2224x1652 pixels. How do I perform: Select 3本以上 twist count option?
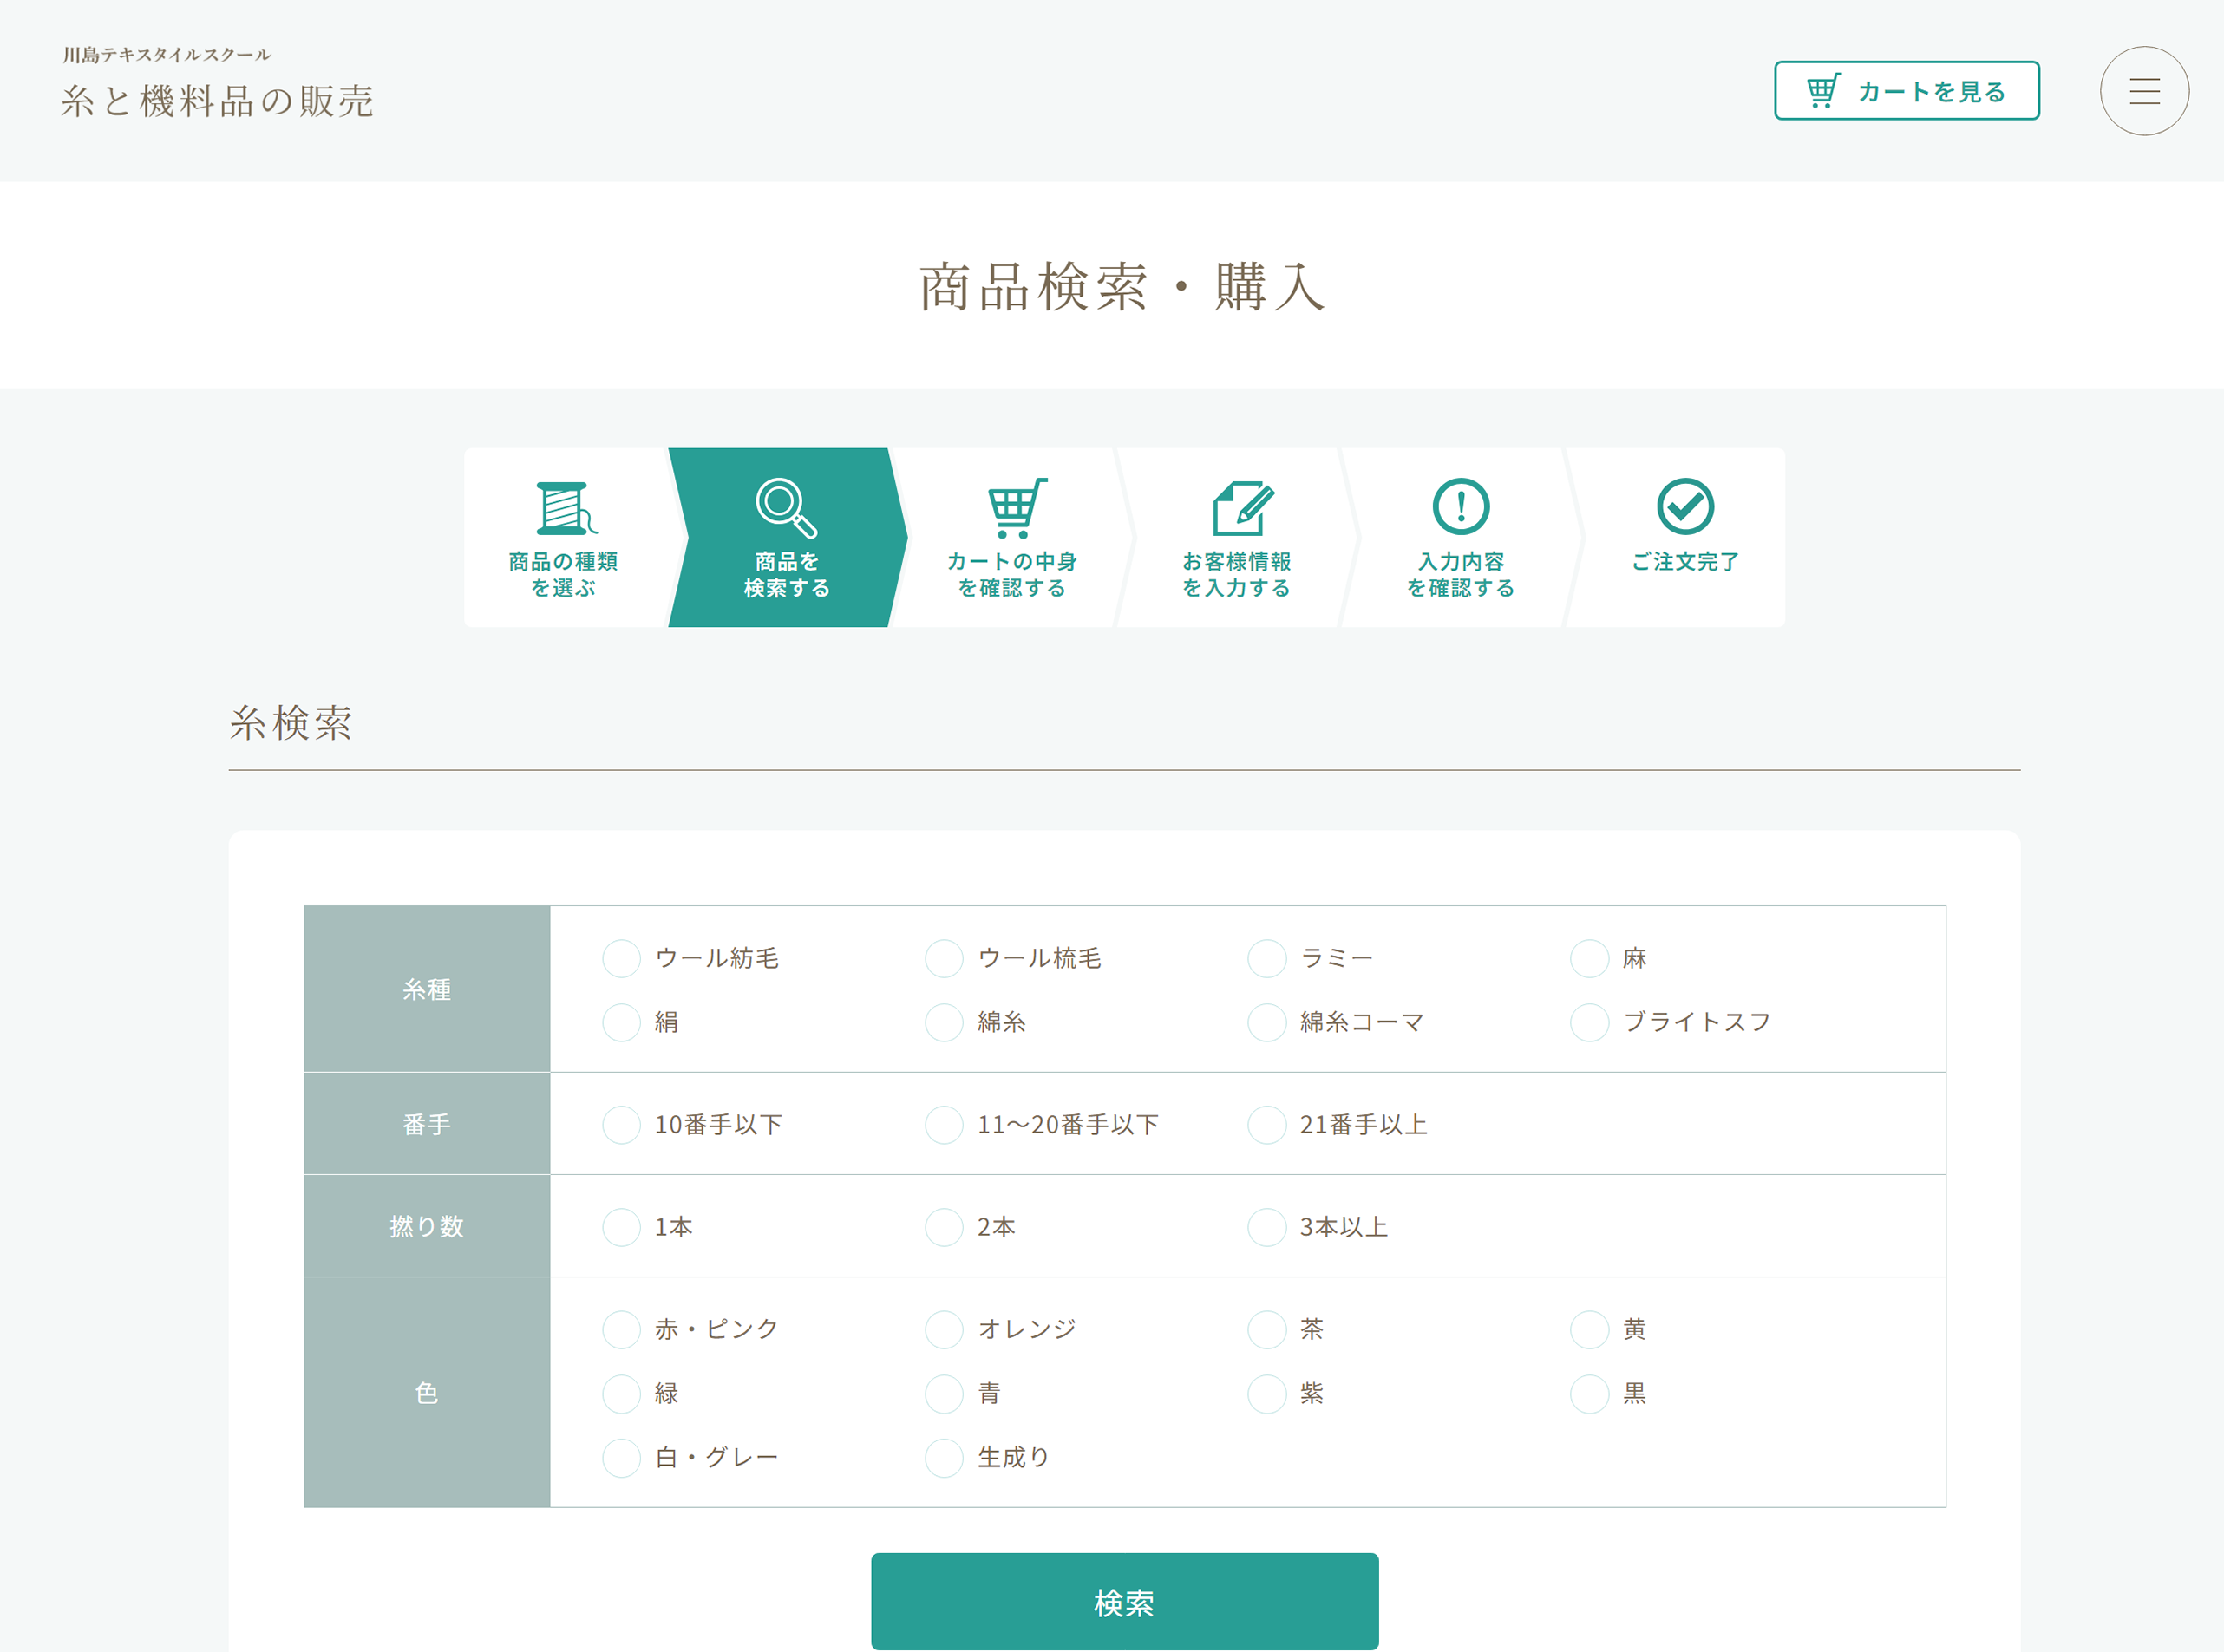click(x=1266, y=1226)
